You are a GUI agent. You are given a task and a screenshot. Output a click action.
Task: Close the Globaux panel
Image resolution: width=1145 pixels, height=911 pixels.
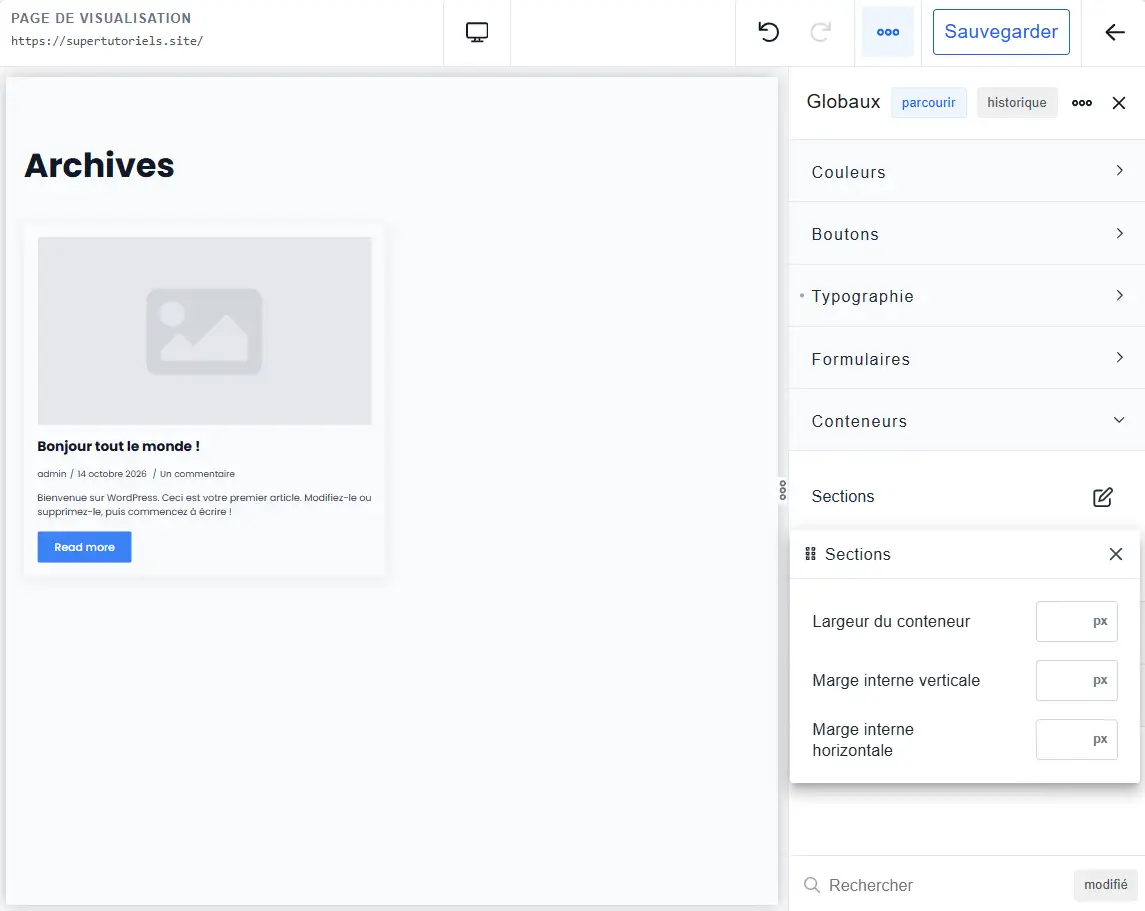pos(1119,103)
